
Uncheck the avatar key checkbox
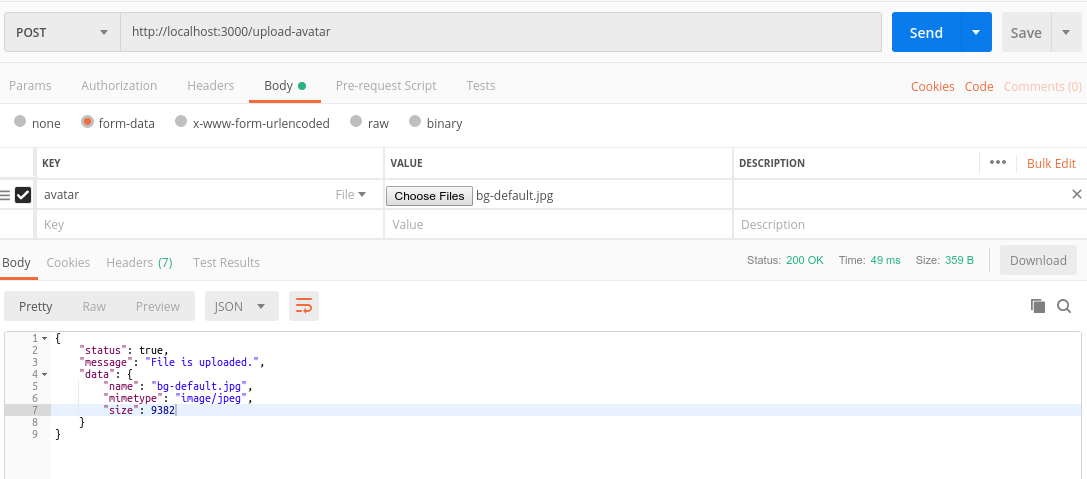coord(23,195)
